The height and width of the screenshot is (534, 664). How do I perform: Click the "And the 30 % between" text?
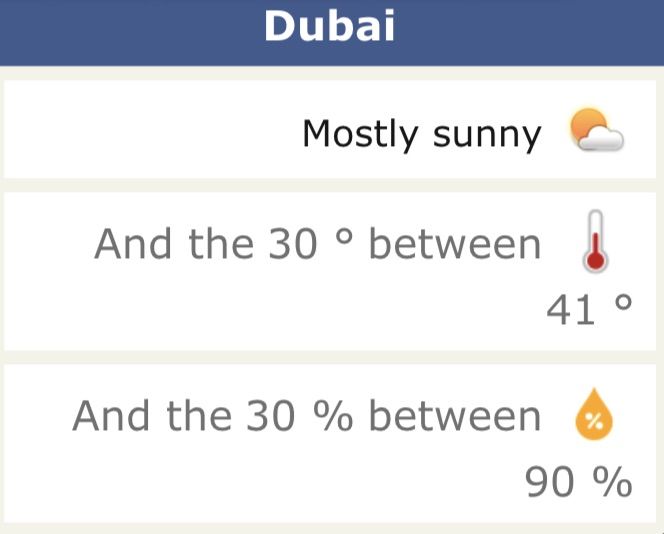[307, 415]
